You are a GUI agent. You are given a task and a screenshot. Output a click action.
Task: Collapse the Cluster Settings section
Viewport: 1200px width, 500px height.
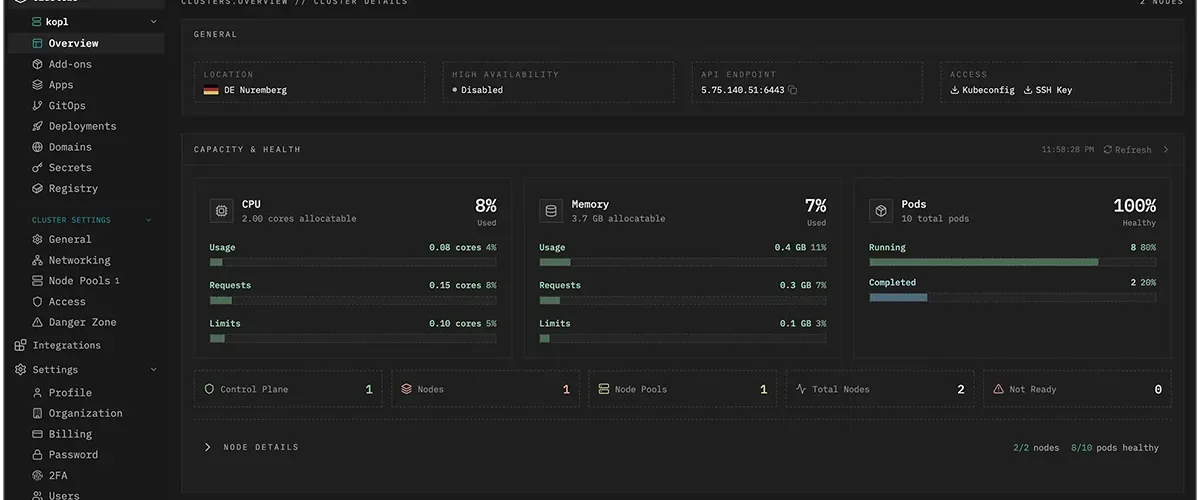(x=149, y=220)
